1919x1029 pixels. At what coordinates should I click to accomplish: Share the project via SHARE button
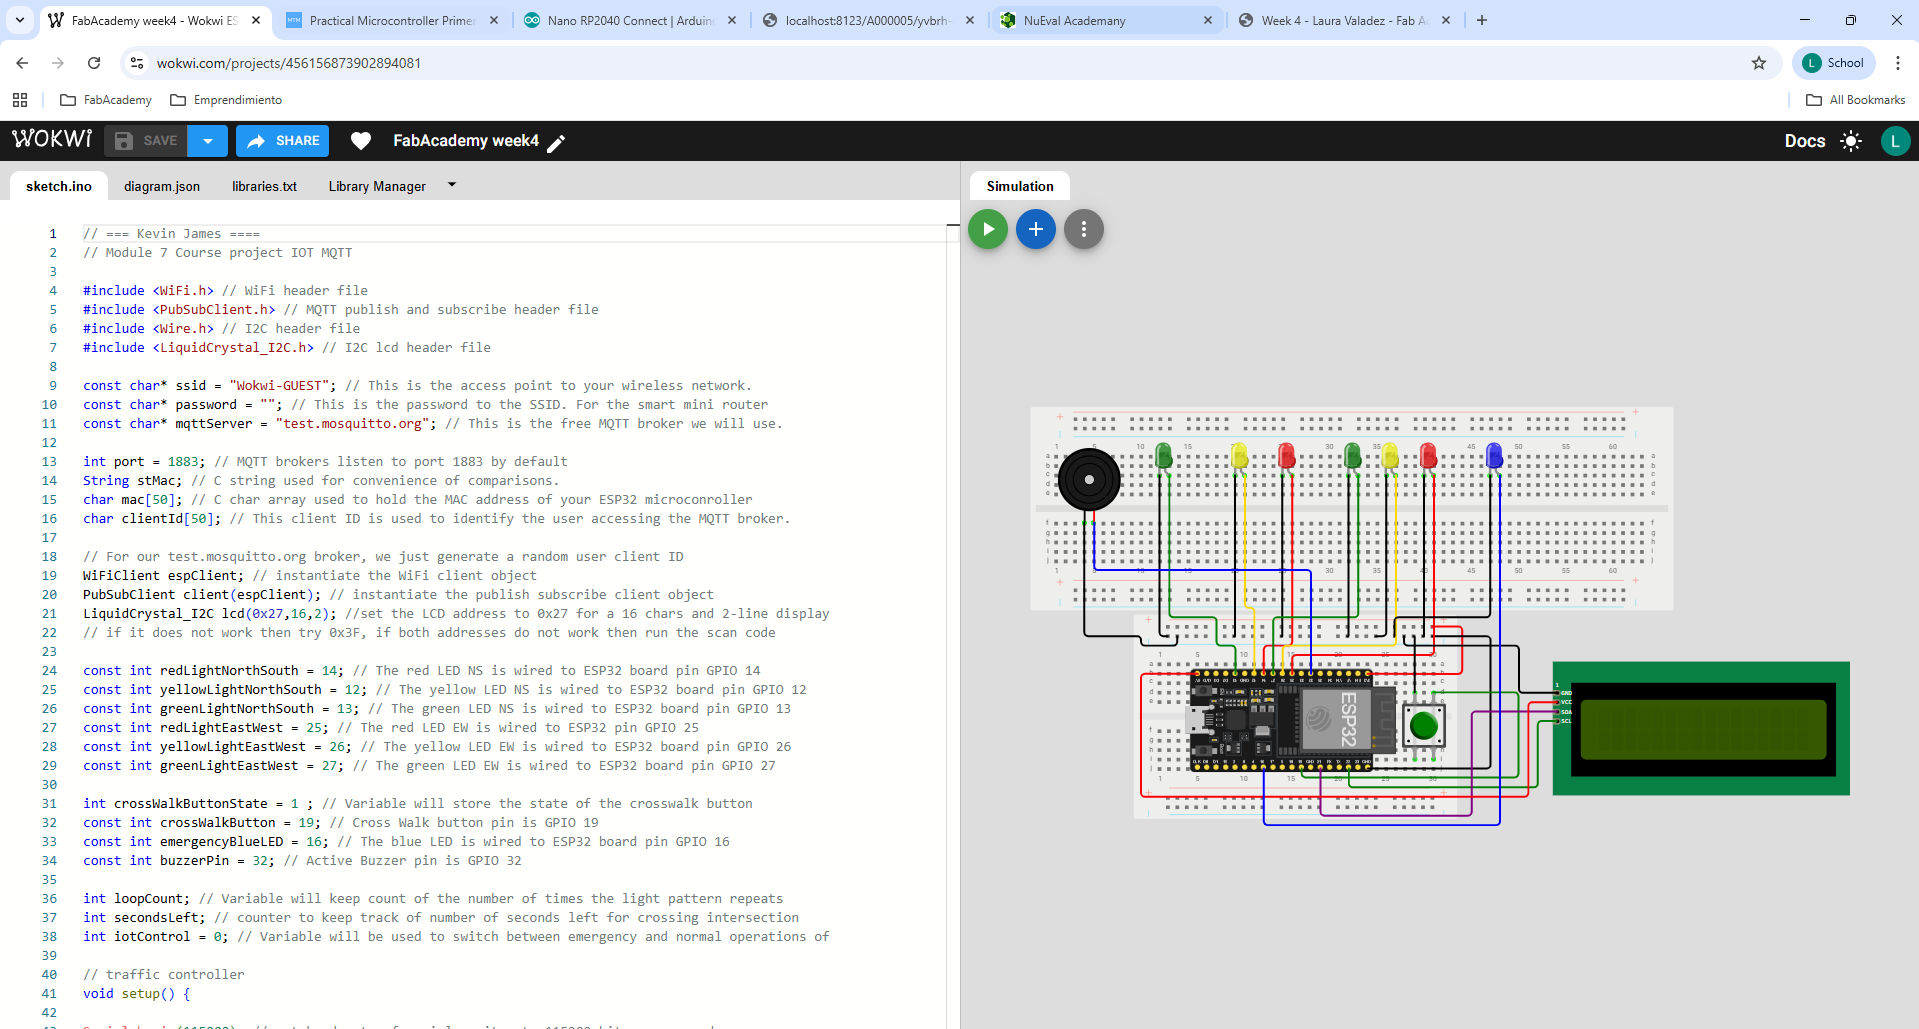click(283, 141)
